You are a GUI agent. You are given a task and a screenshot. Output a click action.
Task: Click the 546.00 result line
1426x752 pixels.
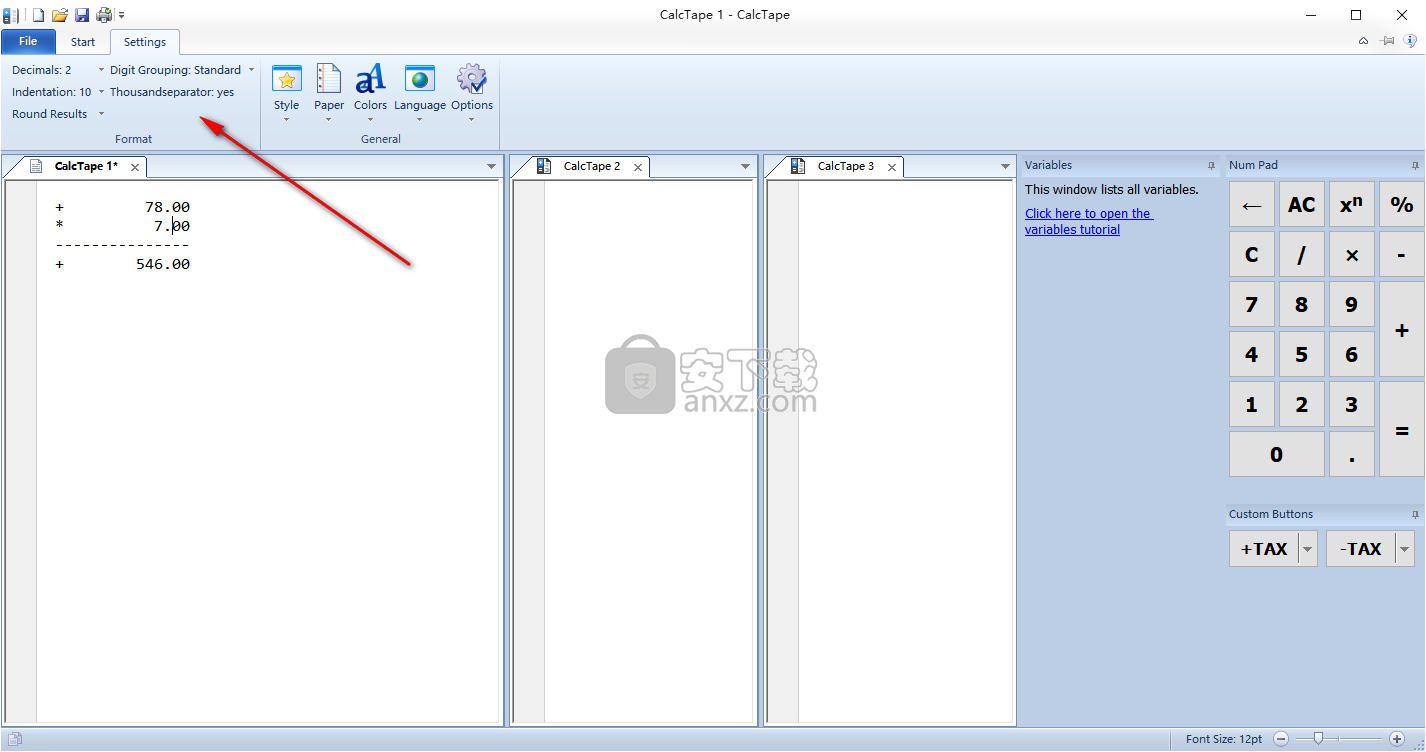click(x=122, y=264)
